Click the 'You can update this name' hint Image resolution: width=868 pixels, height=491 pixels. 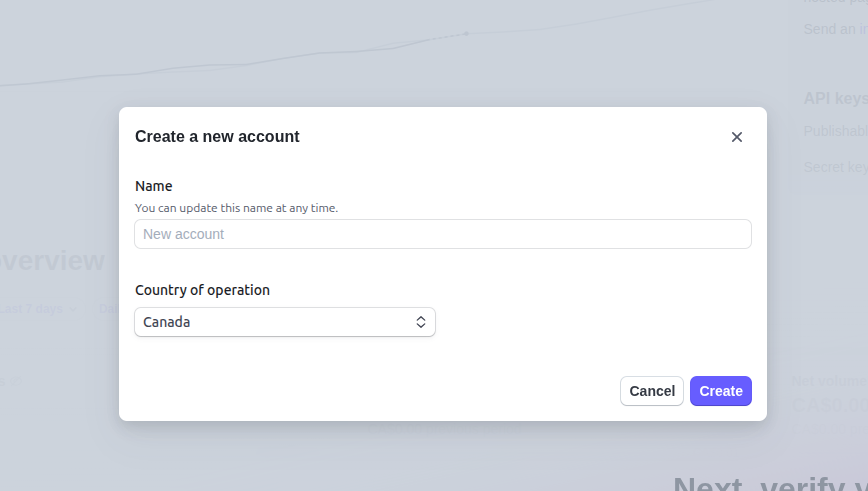point(236,208)
